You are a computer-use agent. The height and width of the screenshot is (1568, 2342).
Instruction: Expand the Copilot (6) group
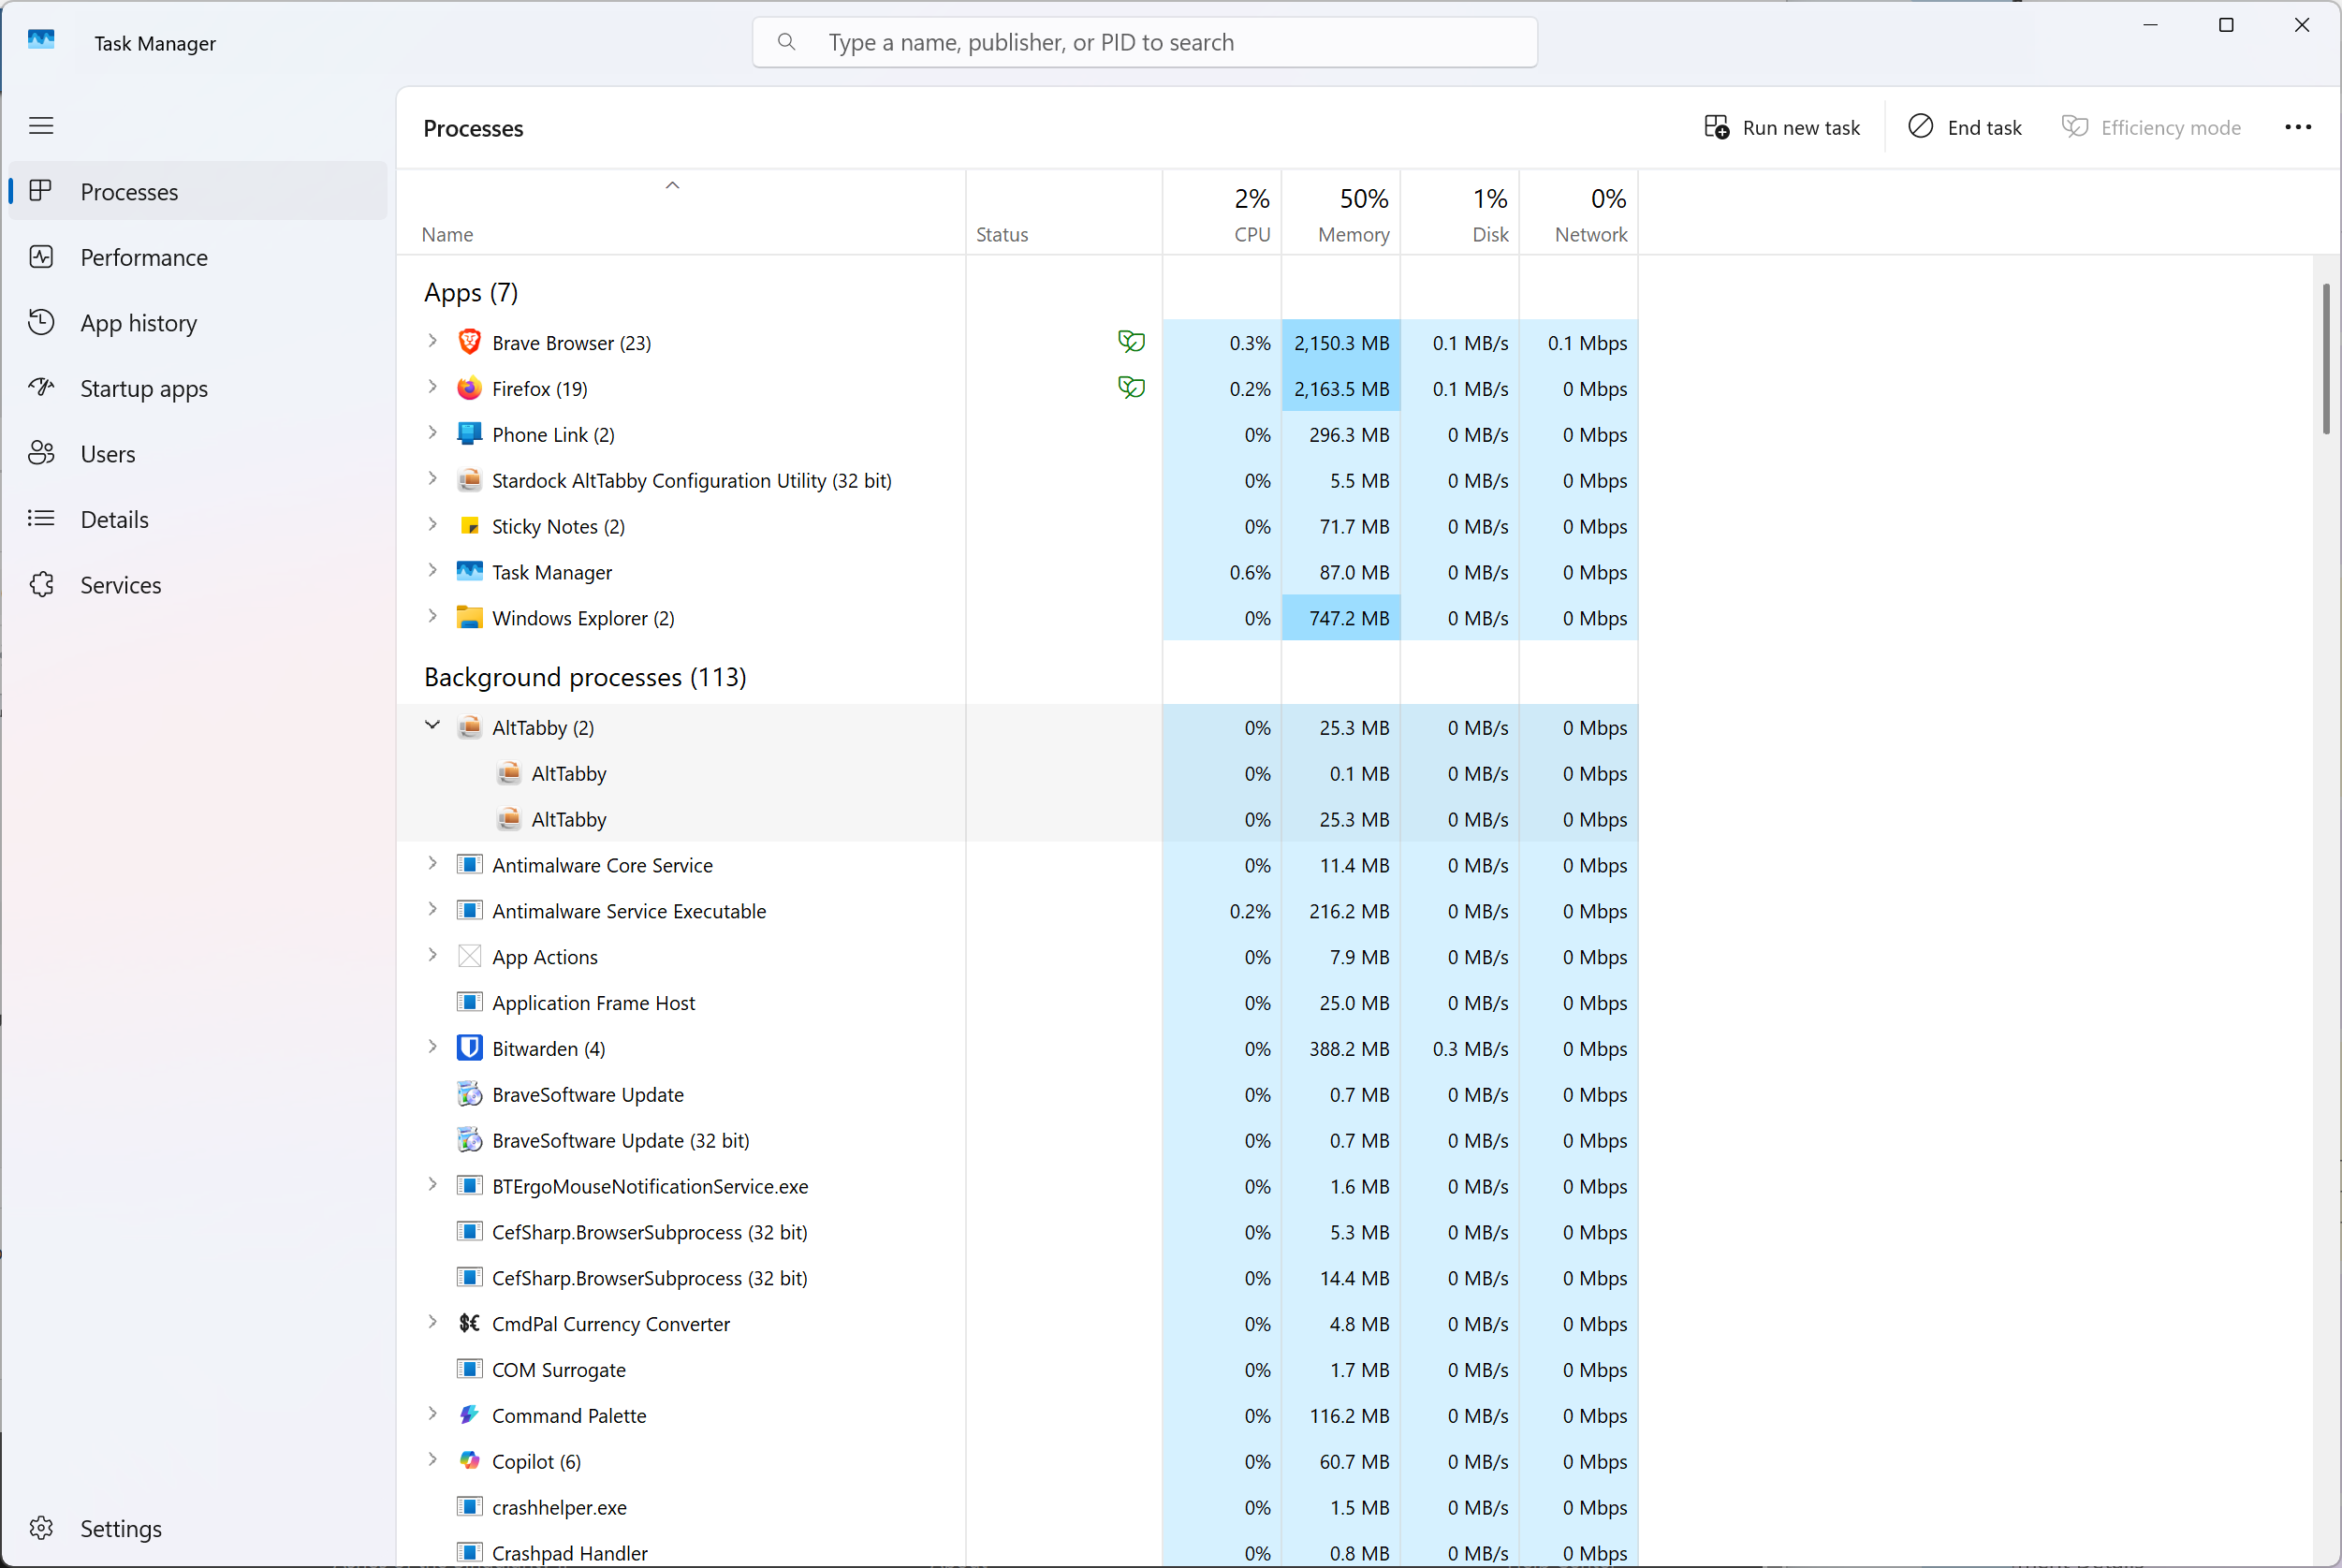point(432,1460)
